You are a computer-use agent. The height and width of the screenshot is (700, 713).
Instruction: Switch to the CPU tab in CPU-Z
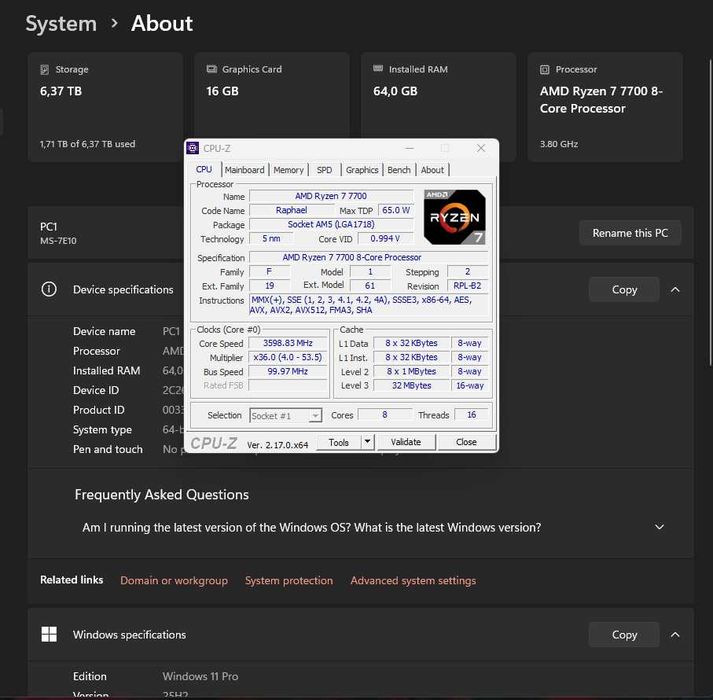point(204,170)
